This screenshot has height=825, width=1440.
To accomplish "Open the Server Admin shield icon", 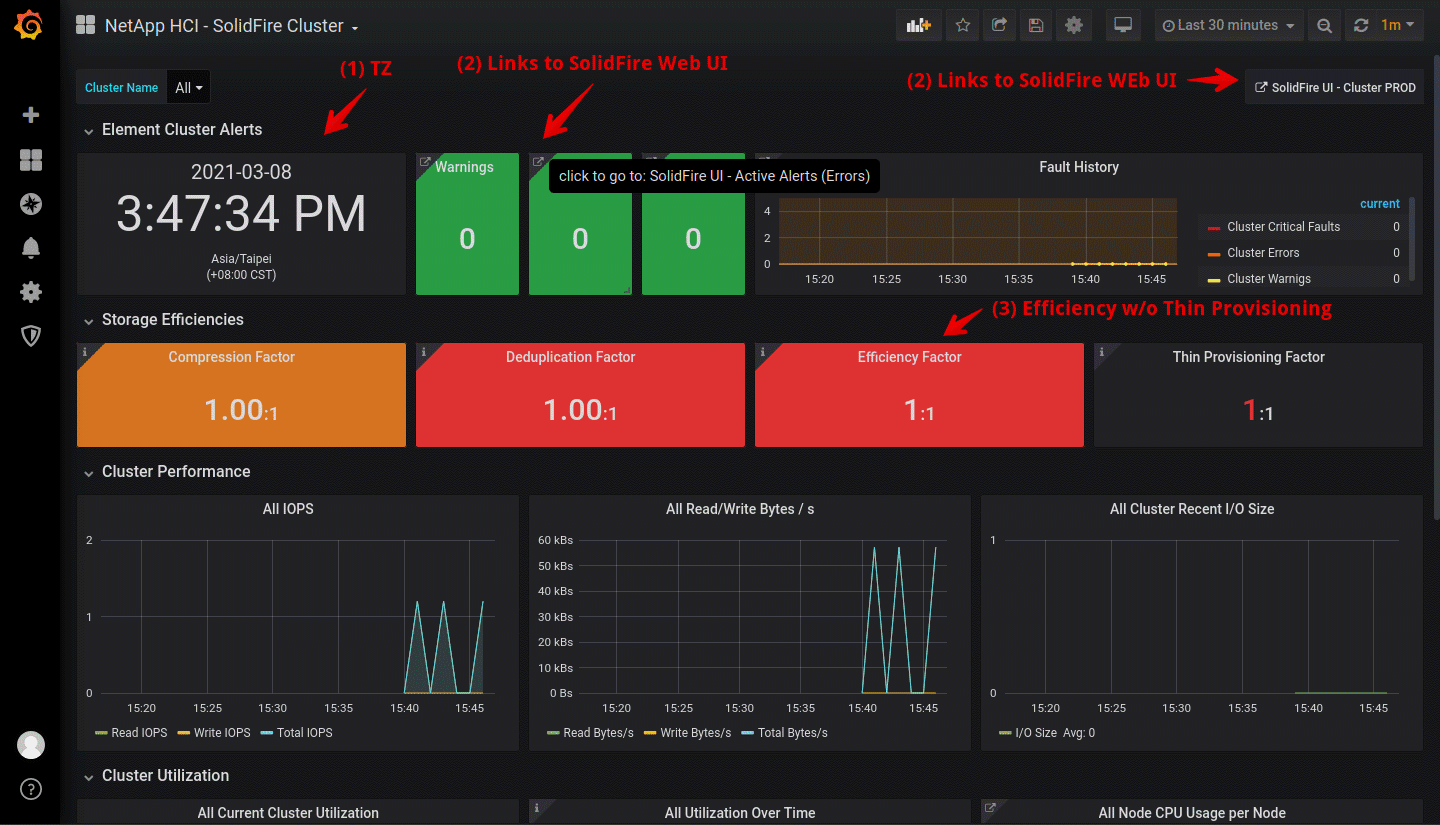I will [31, 336].
